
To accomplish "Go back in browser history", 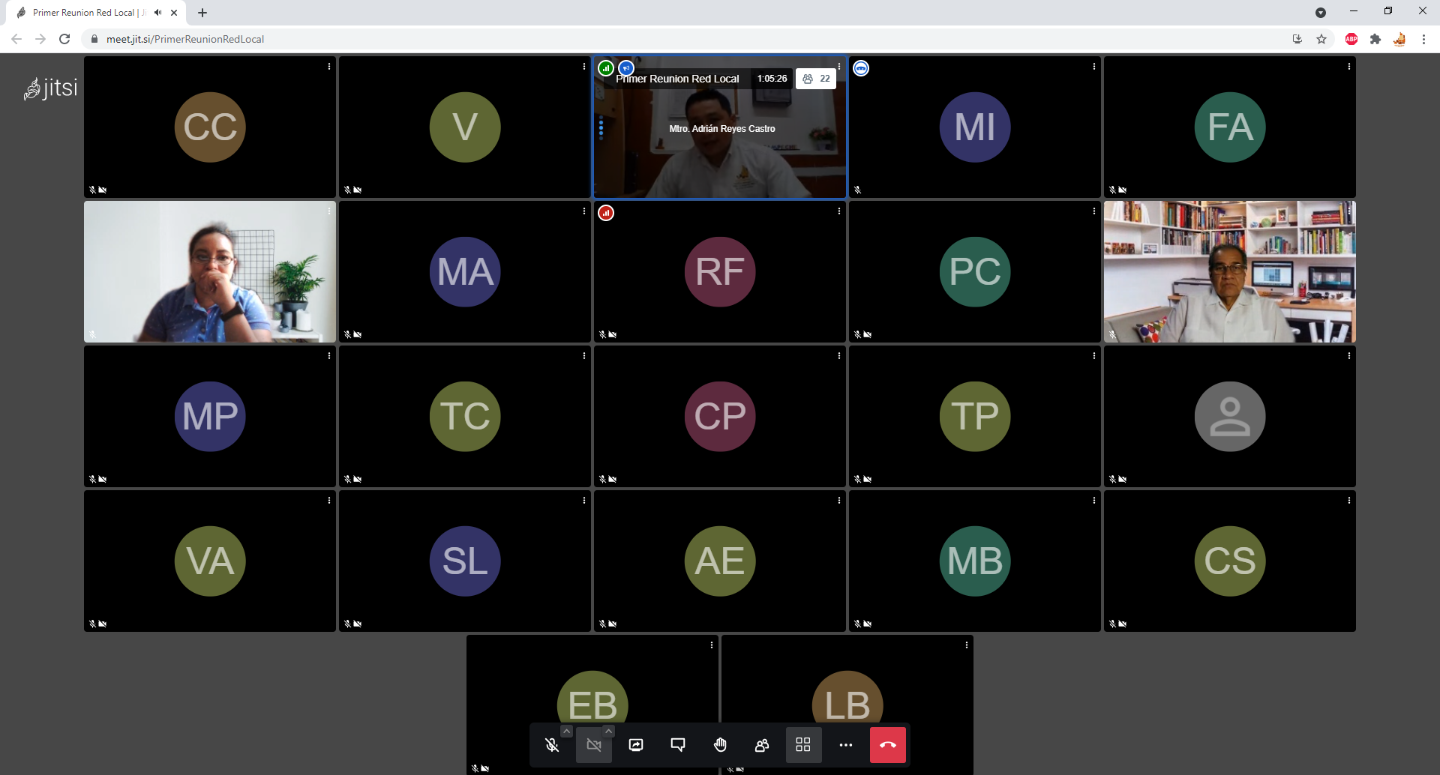I will 16,39.
